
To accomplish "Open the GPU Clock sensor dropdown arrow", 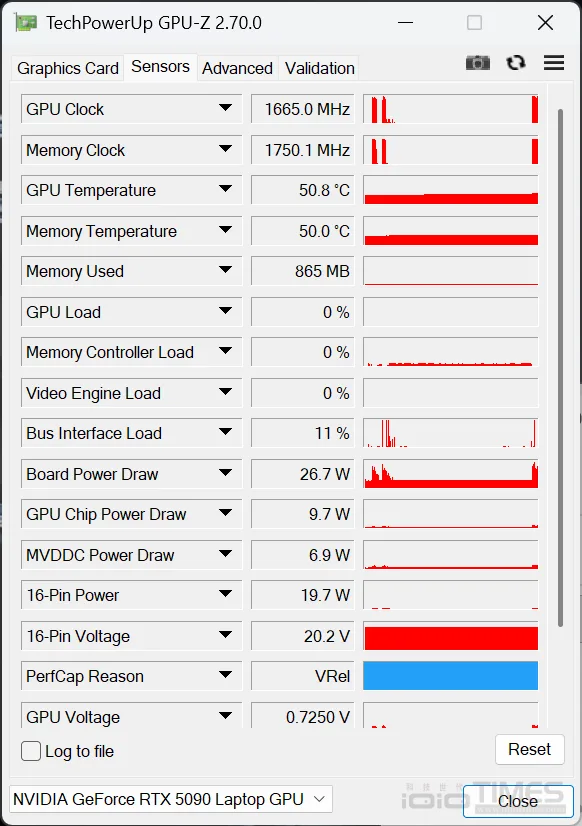I will pos(225,108).
